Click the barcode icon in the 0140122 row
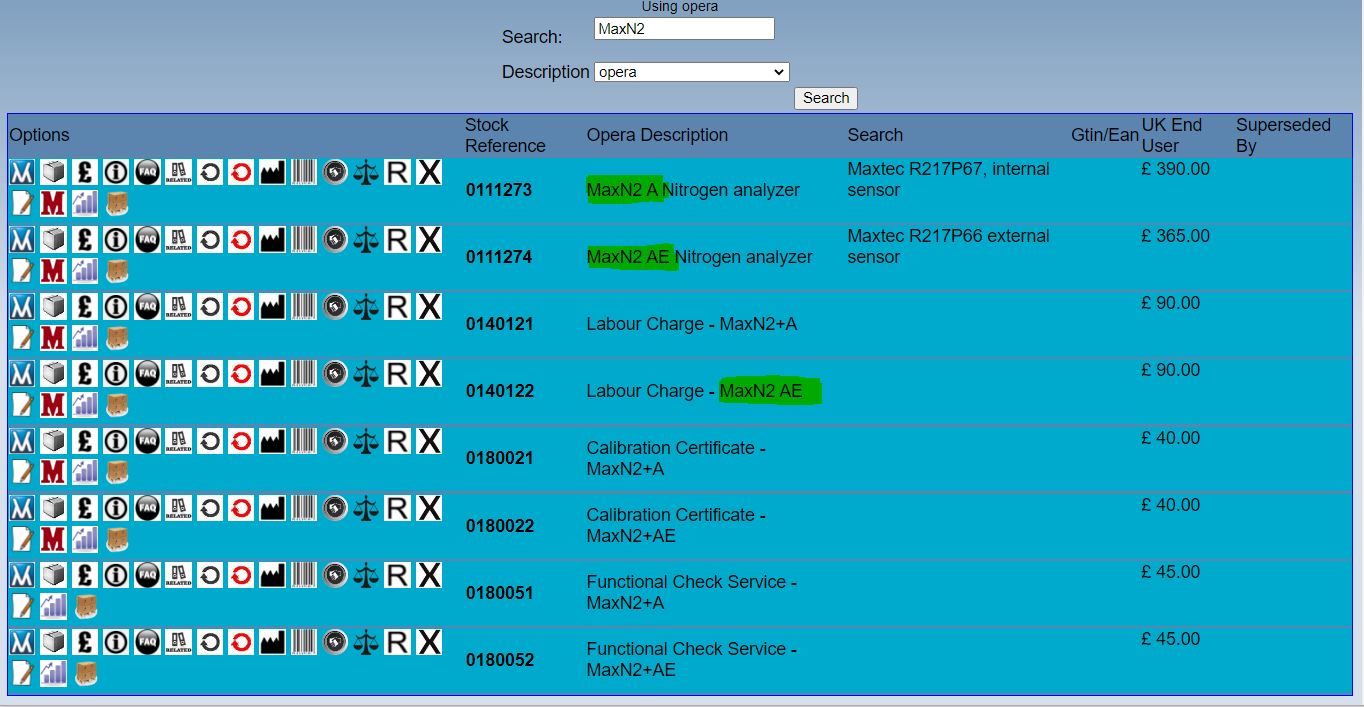This screenshot has width=1364, height=707. point(303,373)
